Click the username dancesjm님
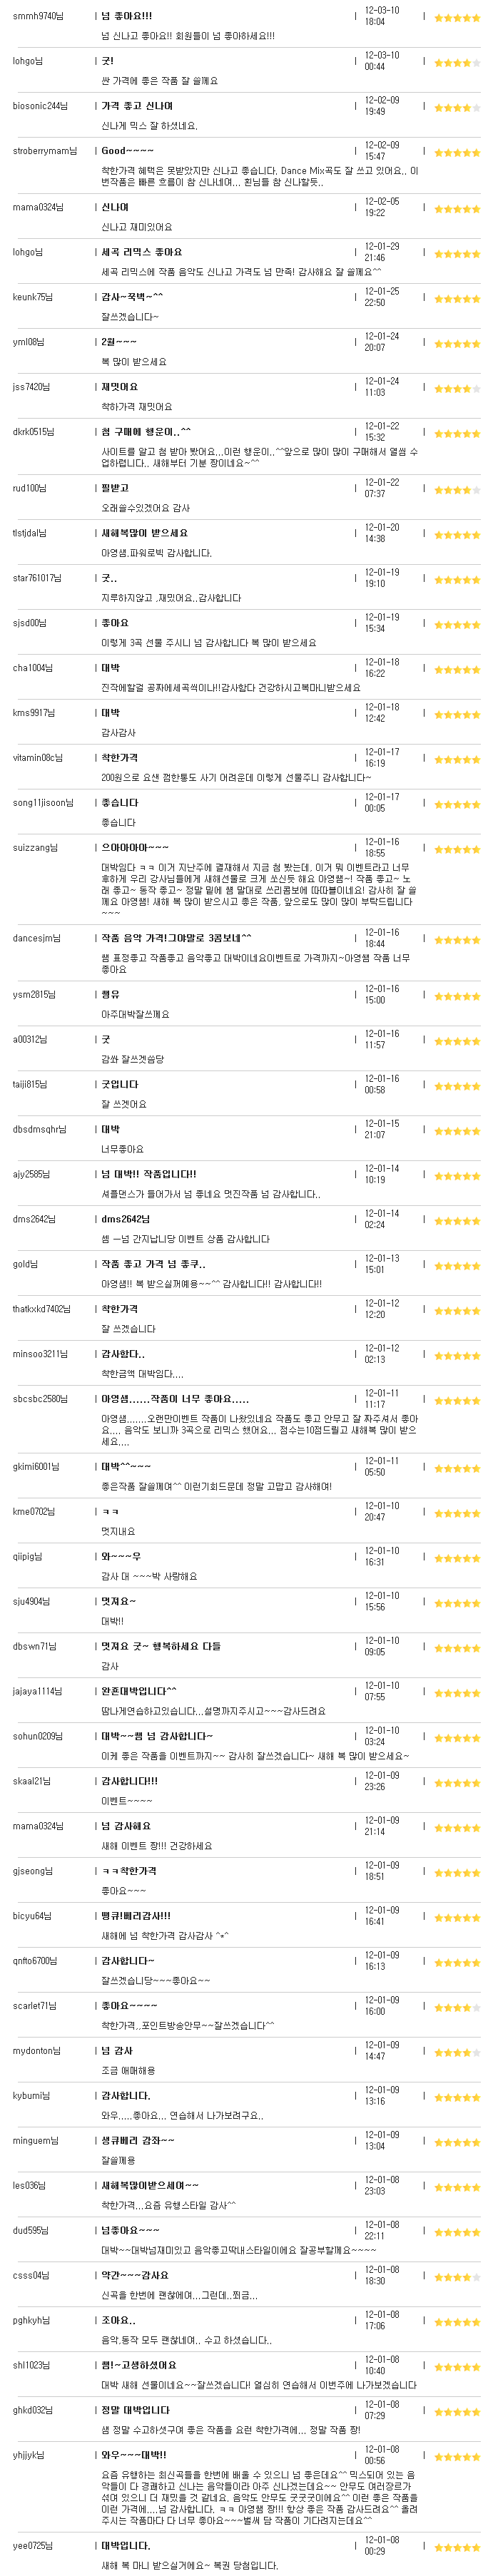 [x=37, y=938]
